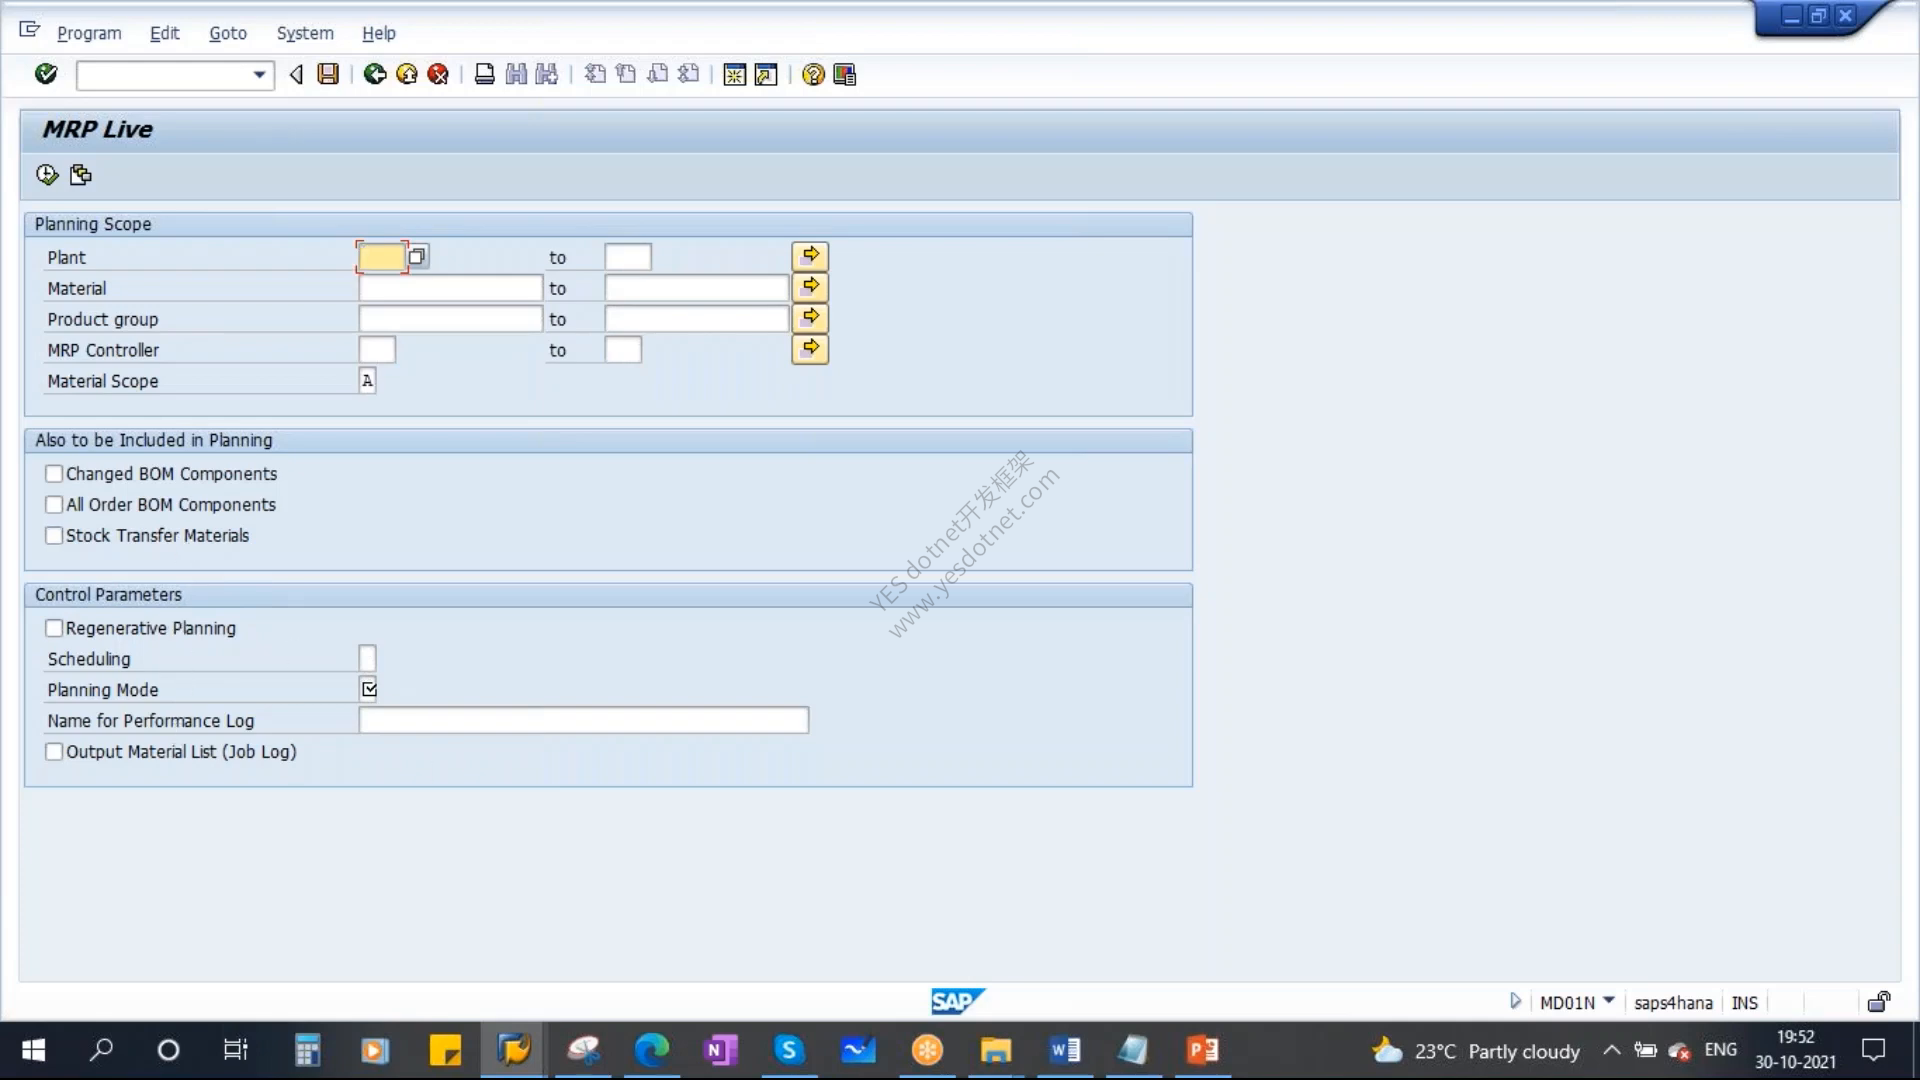The width and height of the screenshot is (1920, 1080).
Task: Open the Plant search help button
Action: (x=418, y=256)
